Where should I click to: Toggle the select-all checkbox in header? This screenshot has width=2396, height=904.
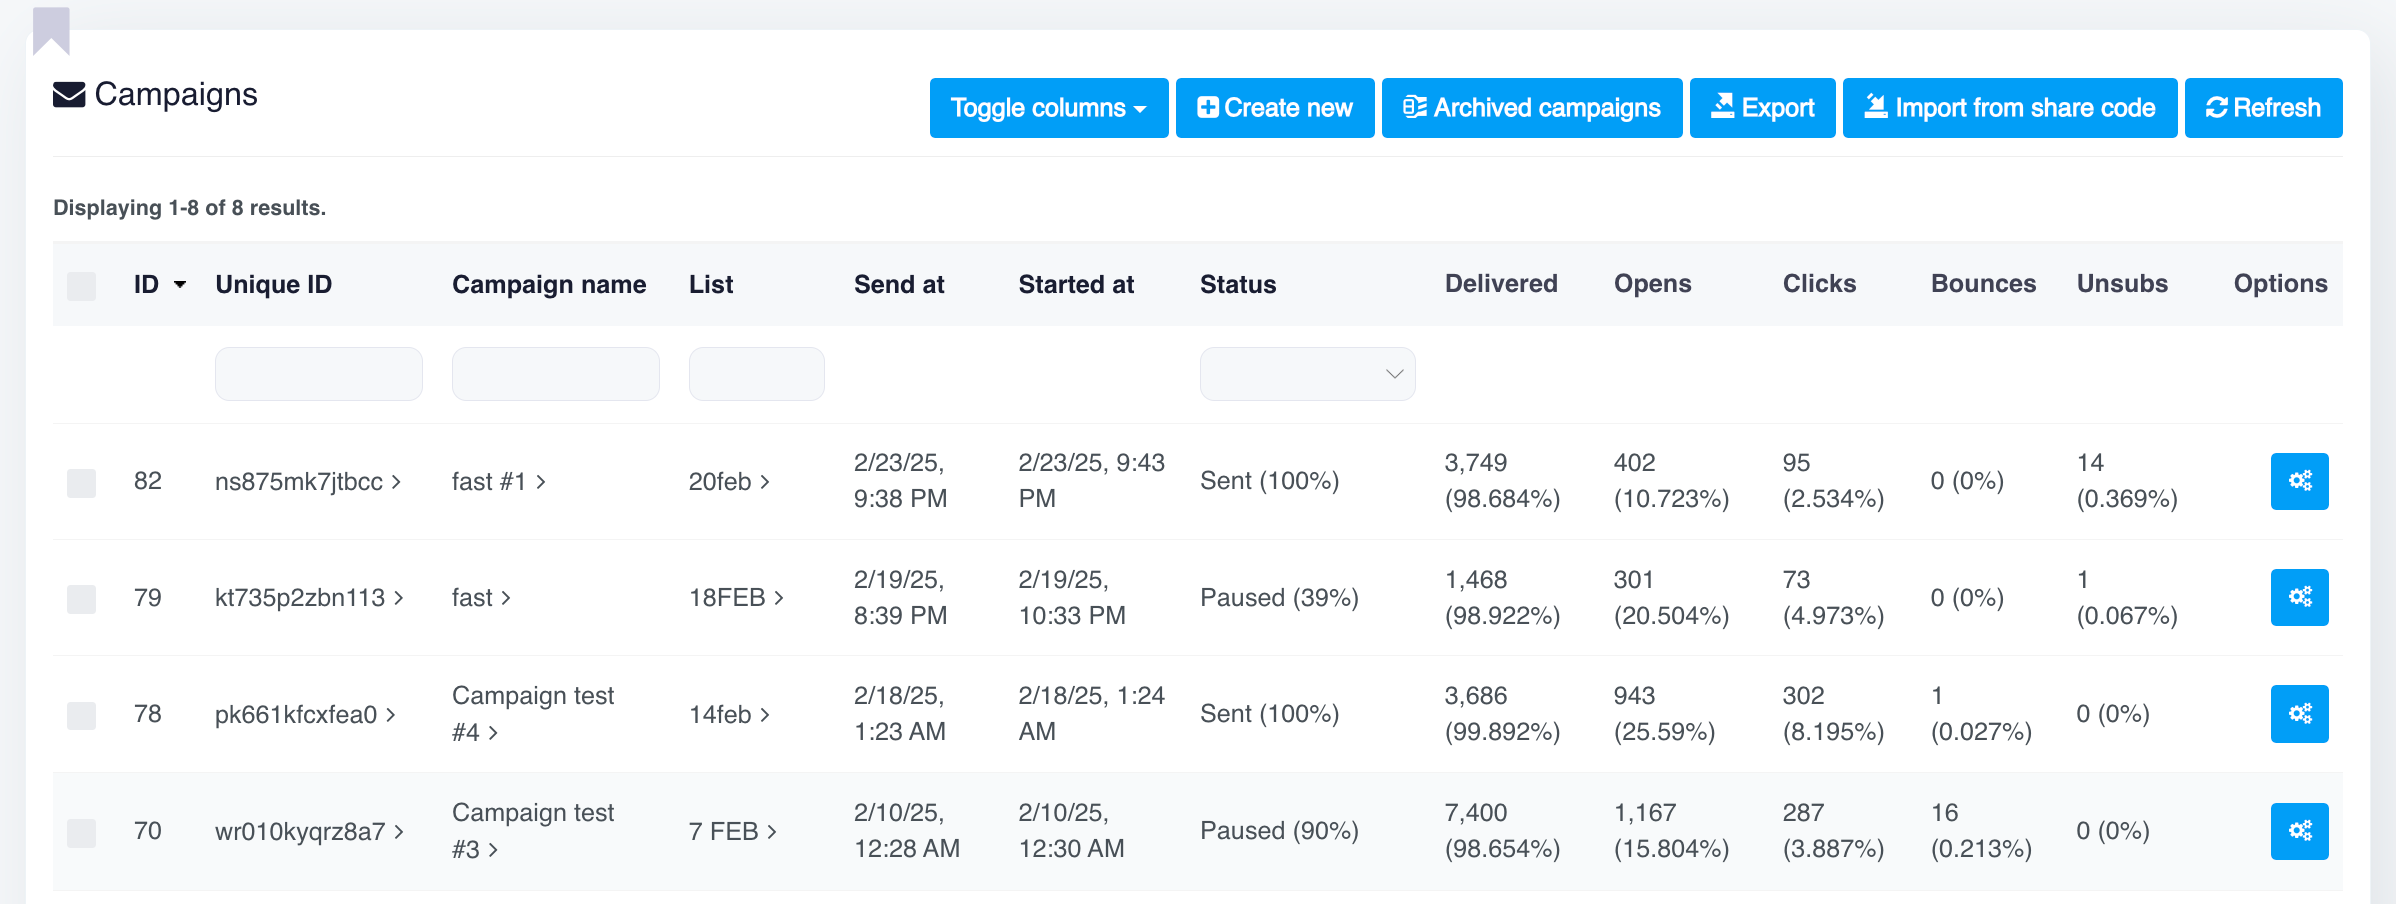[x=81, y=286]
